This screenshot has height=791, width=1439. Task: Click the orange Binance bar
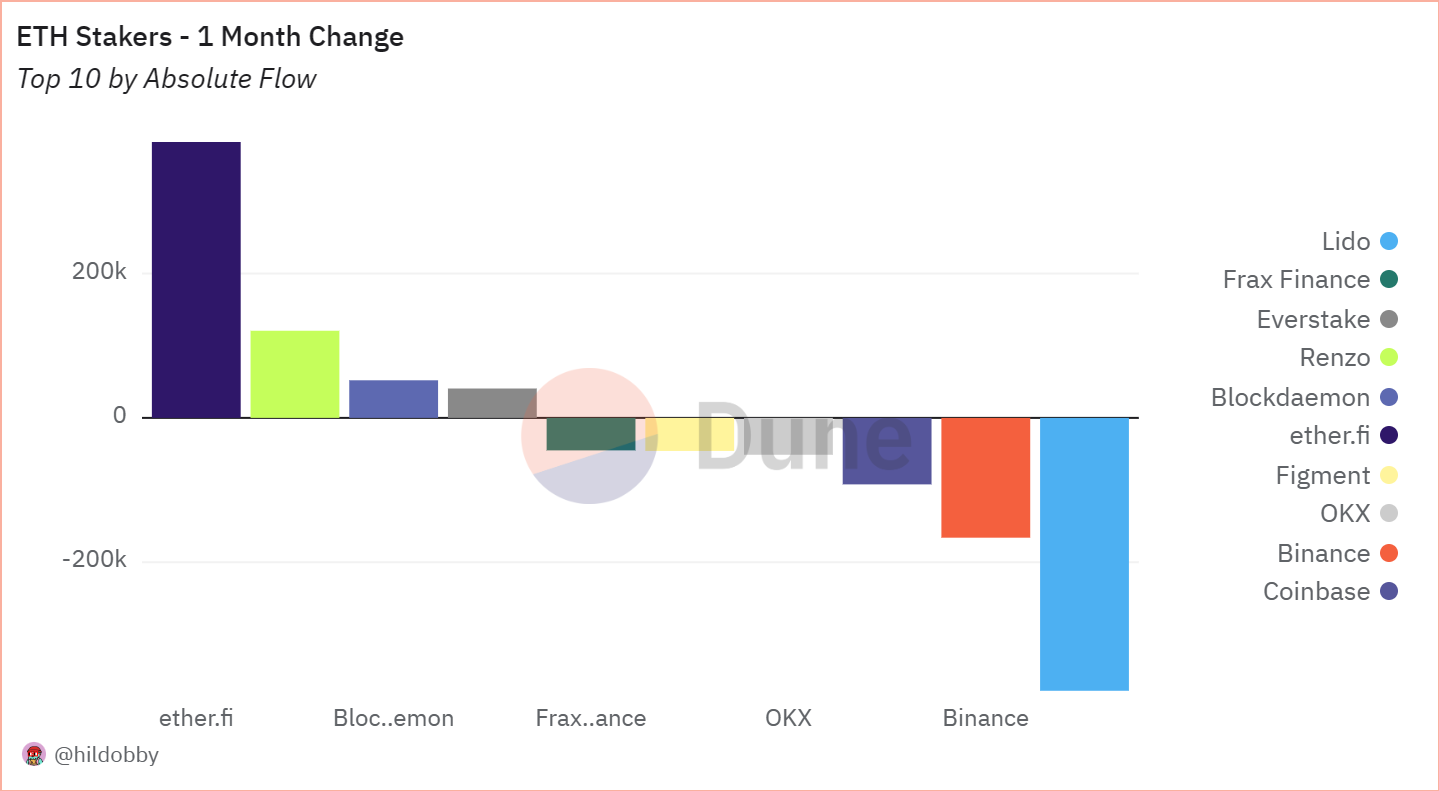tap(985, 477)
